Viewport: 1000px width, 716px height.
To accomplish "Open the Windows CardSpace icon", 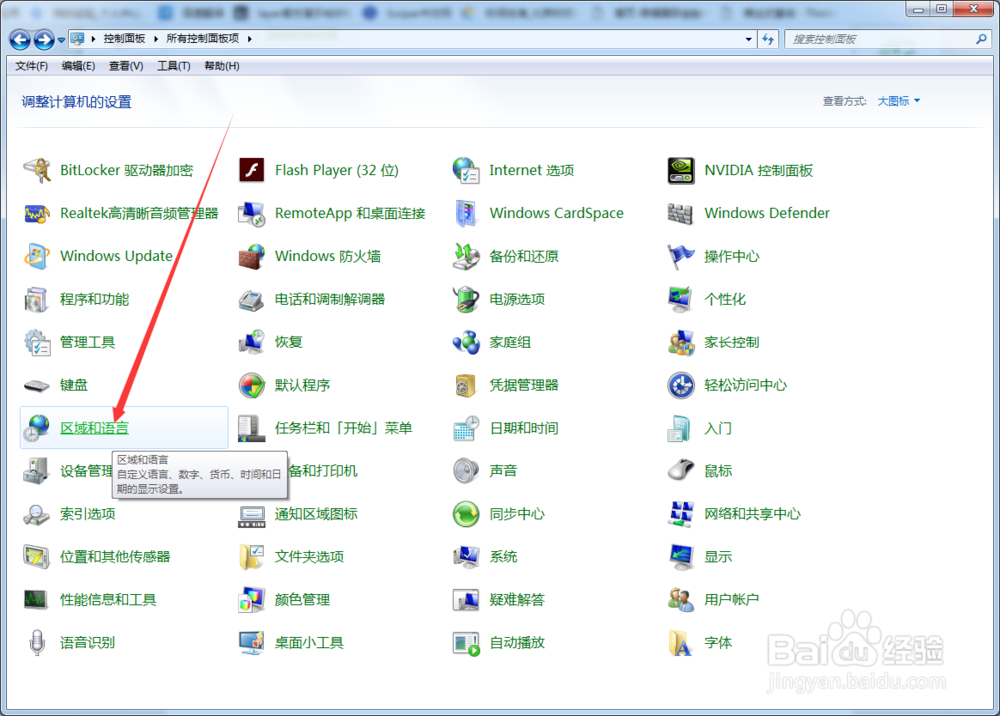I will 466,214.
